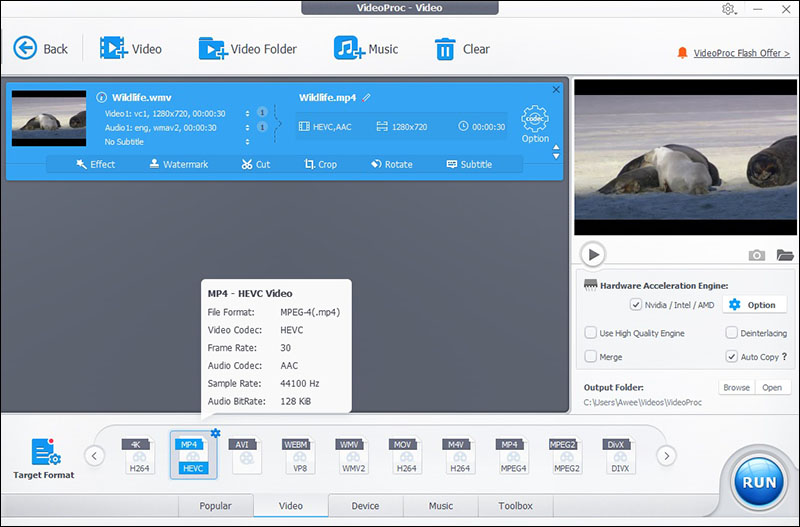Click the Browse button
The height and width of the screenshot is (527, 800).
click(x=736, y=387)
